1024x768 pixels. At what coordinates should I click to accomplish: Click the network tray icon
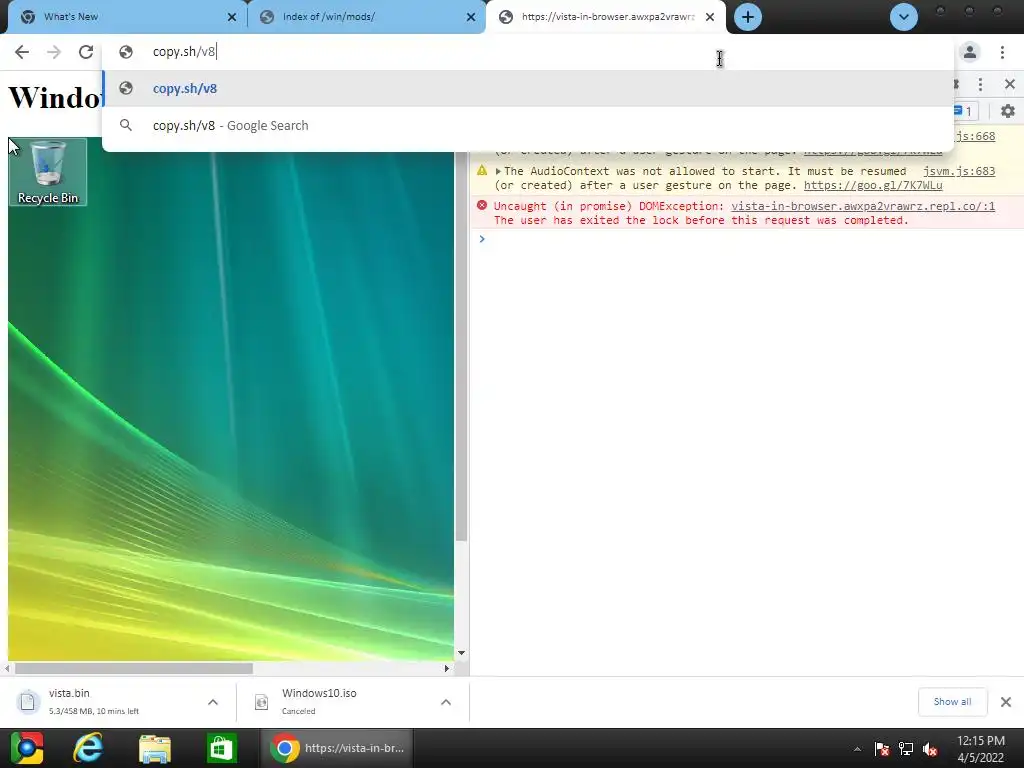906,749
